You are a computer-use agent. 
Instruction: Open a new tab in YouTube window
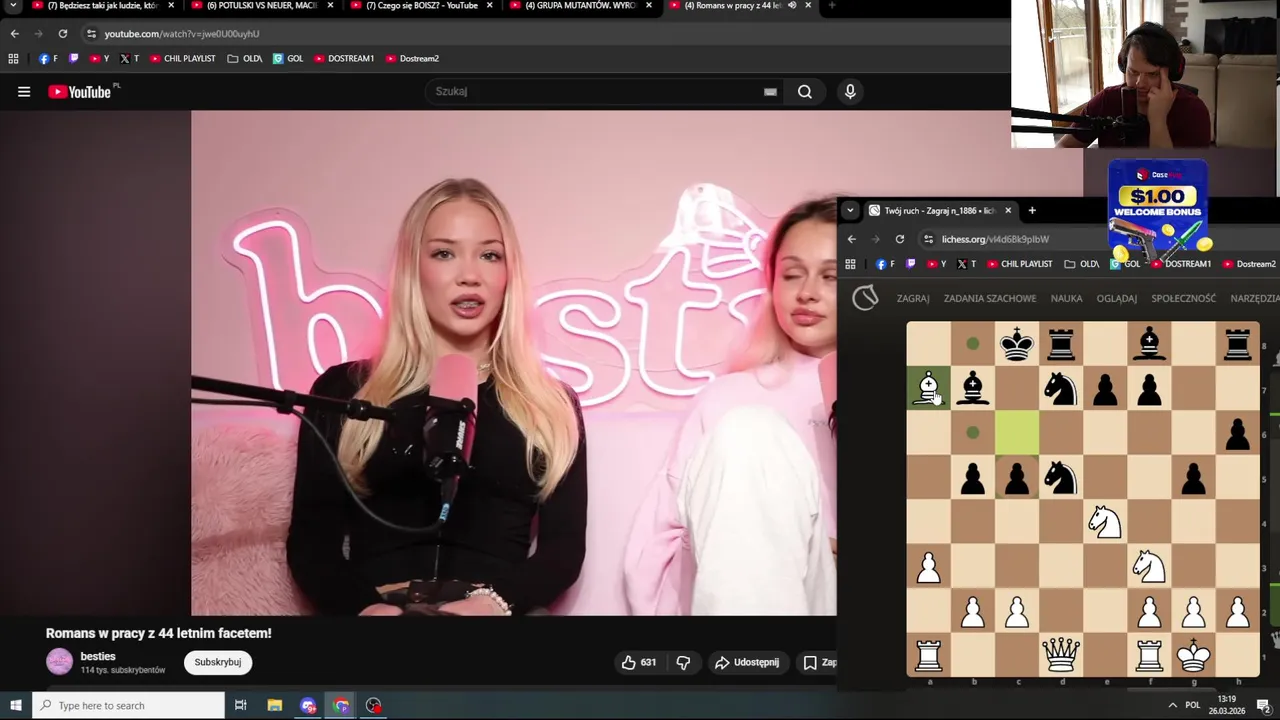coord(831,6)
